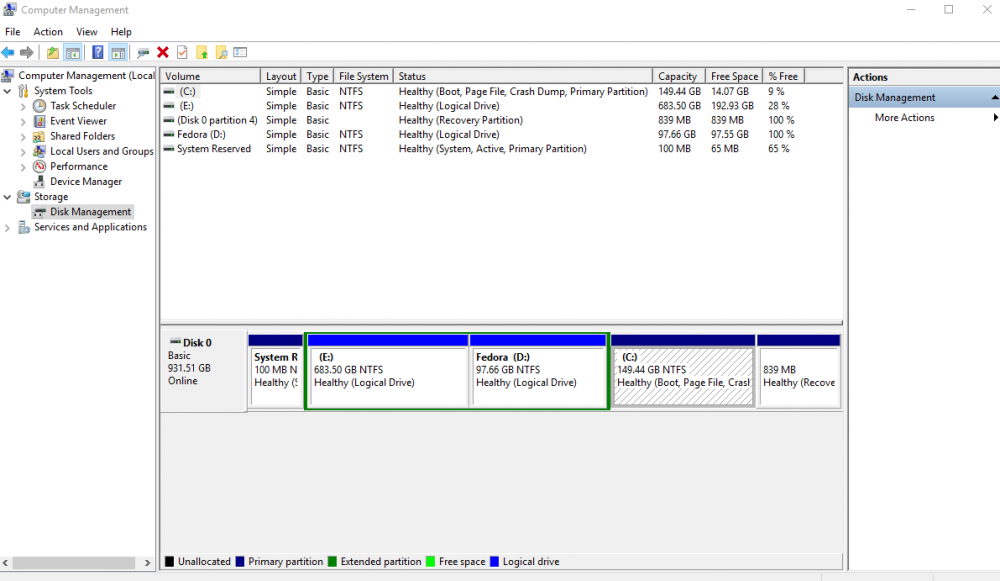Select Disk Management in tree
The image size is (1000, 581).
pos(90,212)
